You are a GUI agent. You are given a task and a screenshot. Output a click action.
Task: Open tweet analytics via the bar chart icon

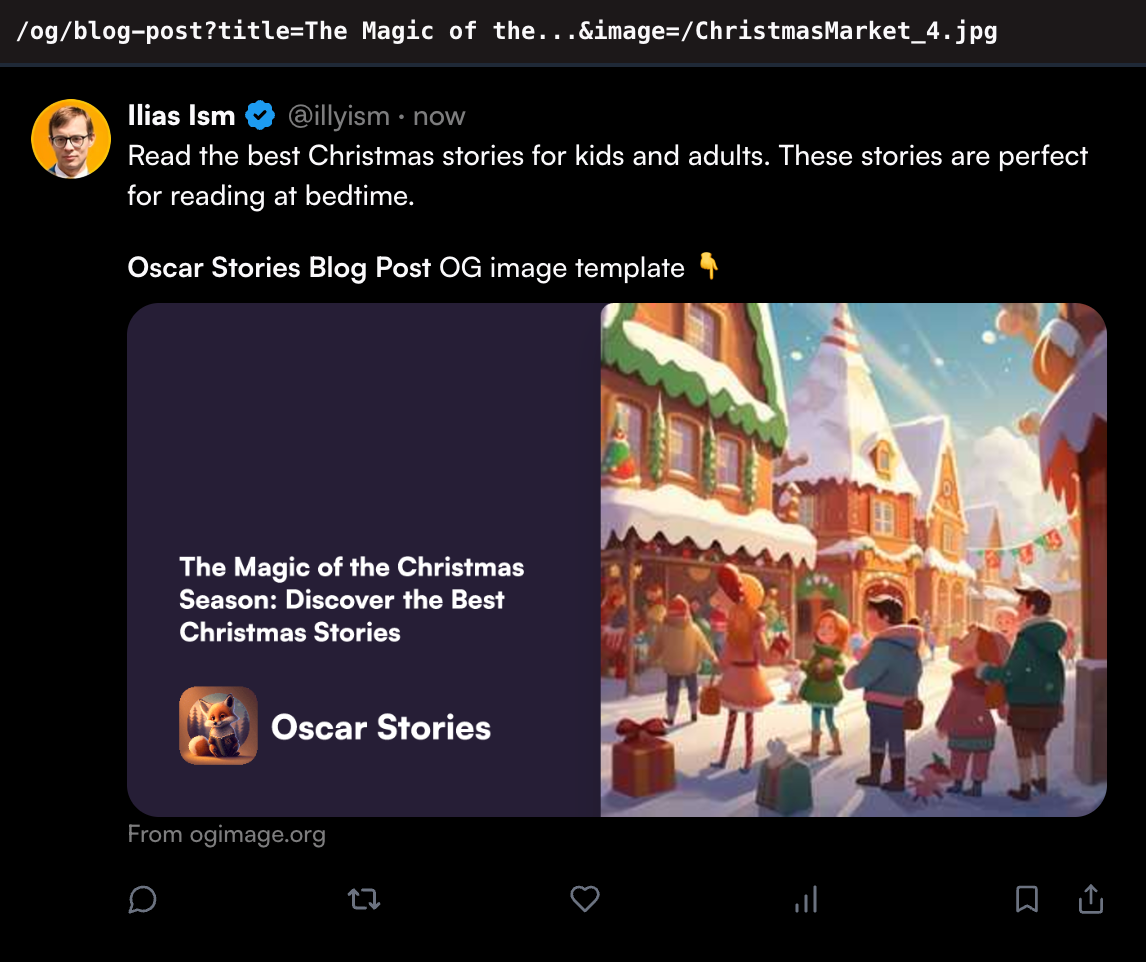[806, 899]
